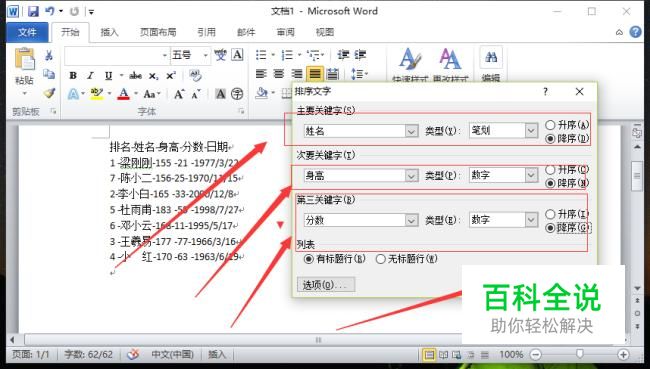Screen dimensions: 650x369
Task: Open Text Effects glowing A
Action: (x=73, y=94)
